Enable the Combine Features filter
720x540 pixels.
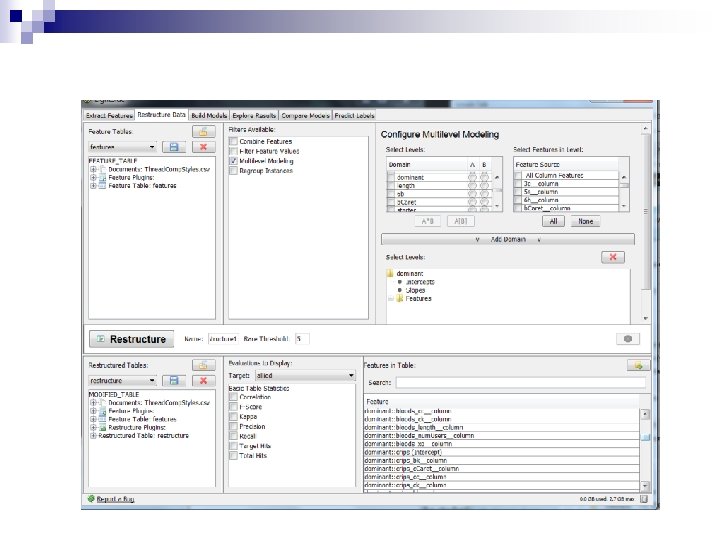[x=233, y=141]
